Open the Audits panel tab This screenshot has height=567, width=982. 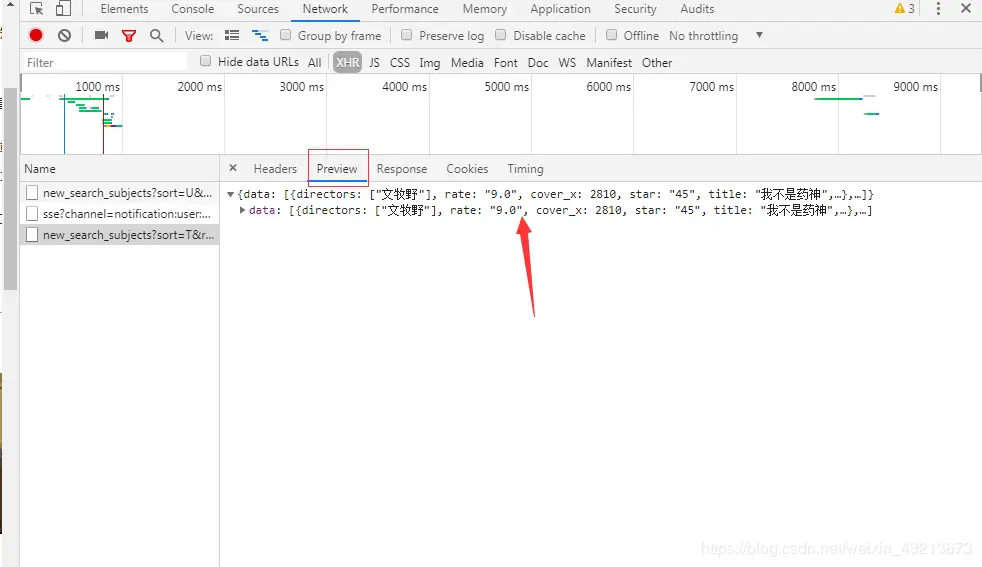coord(697,9)
